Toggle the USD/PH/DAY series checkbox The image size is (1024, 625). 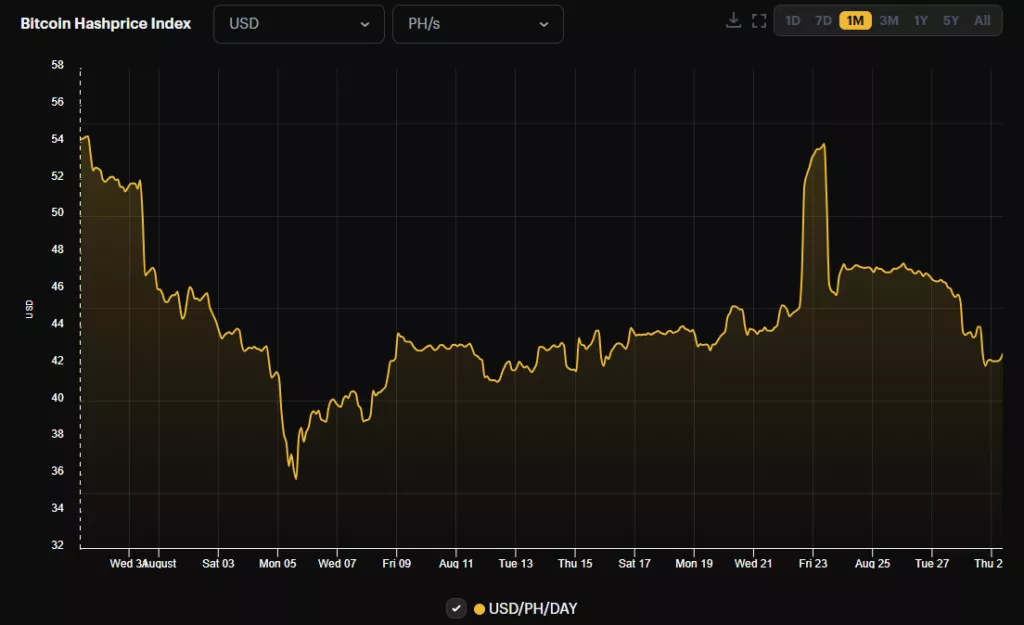[456, 608]
